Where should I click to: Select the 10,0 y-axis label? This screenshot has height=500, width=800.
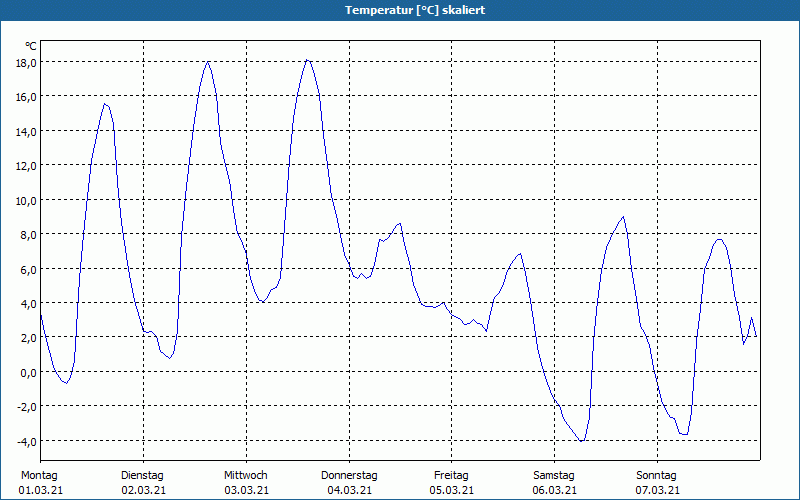tap(24, 200)
